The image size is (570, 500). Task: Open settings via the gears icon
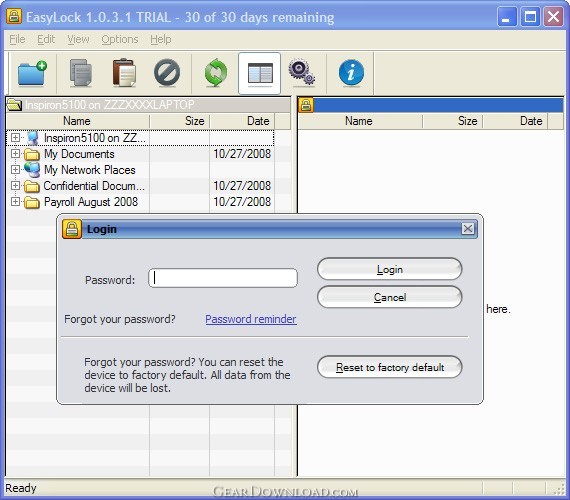point(302,72)
